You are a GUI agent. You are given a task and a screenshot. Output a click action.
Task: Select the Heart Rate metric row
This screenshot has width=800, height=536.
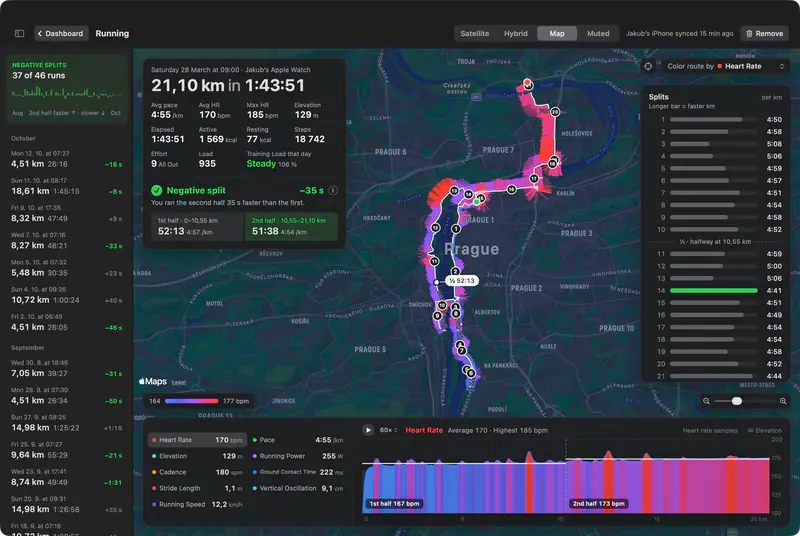tap(198, 440)
